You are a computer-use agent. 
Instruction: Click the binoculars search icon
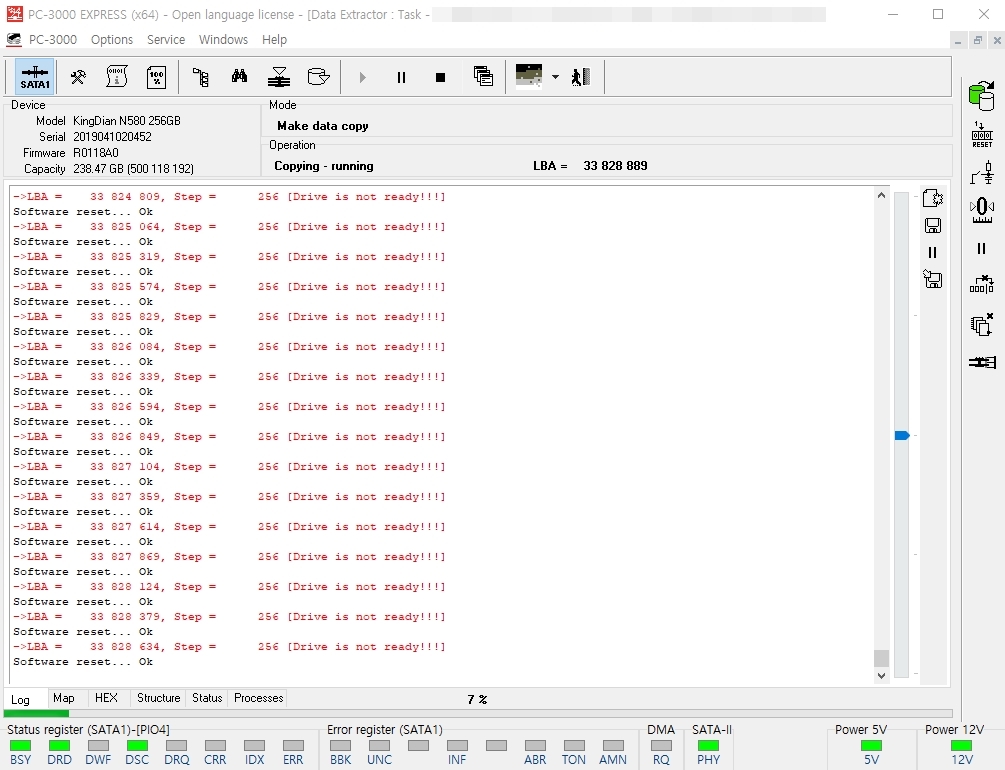(x=239, y=77)
